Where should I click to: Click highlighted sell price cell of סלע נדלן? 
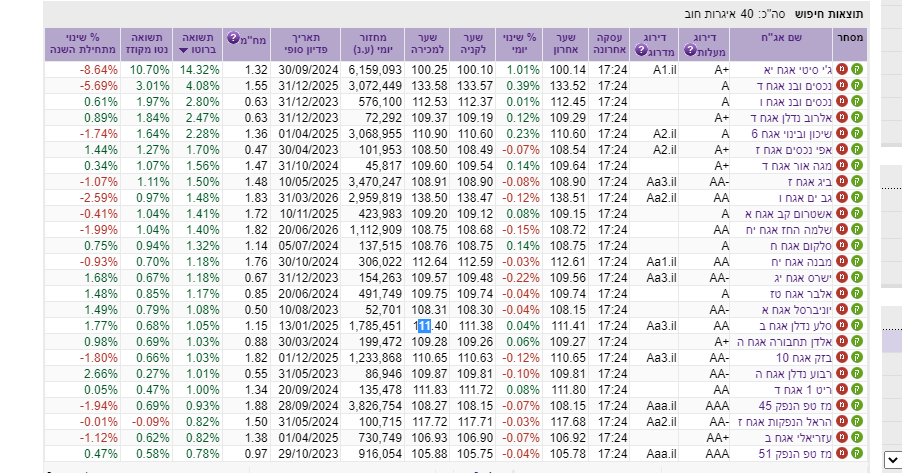coord(425,325)
